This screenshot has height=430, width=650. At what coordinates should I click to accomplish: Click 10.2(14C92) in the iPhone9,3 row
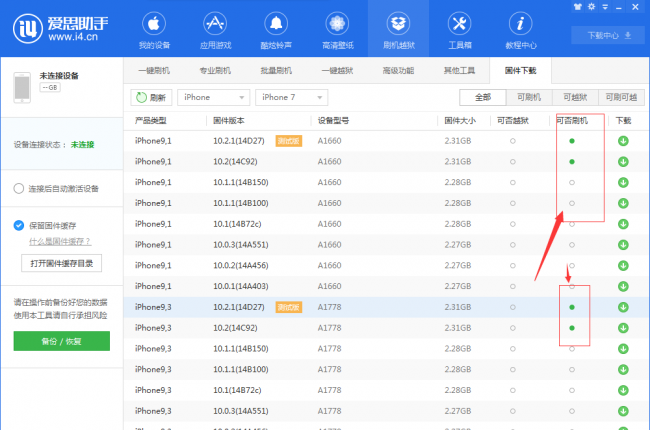coord(235,328)
